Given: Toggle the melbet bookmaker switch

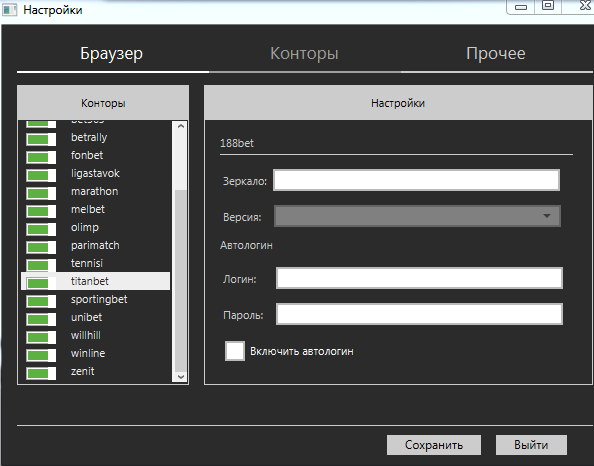Looking at the screenshot, I should (41, 211).
